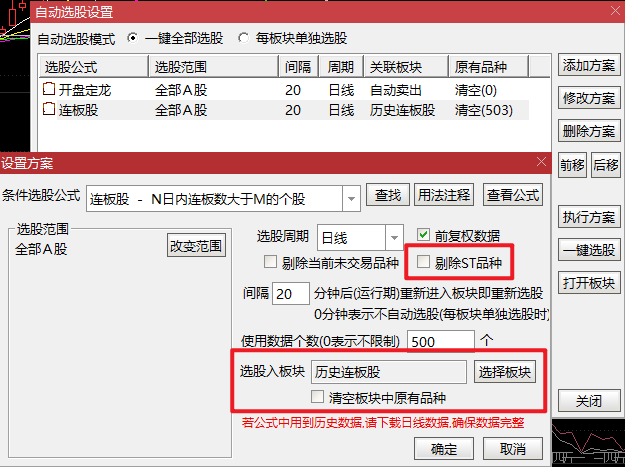Image resolution: width=625 pixels, height=467 pixels.
Task: Click the 间隔 minutes input field
Action: [290, 294]
